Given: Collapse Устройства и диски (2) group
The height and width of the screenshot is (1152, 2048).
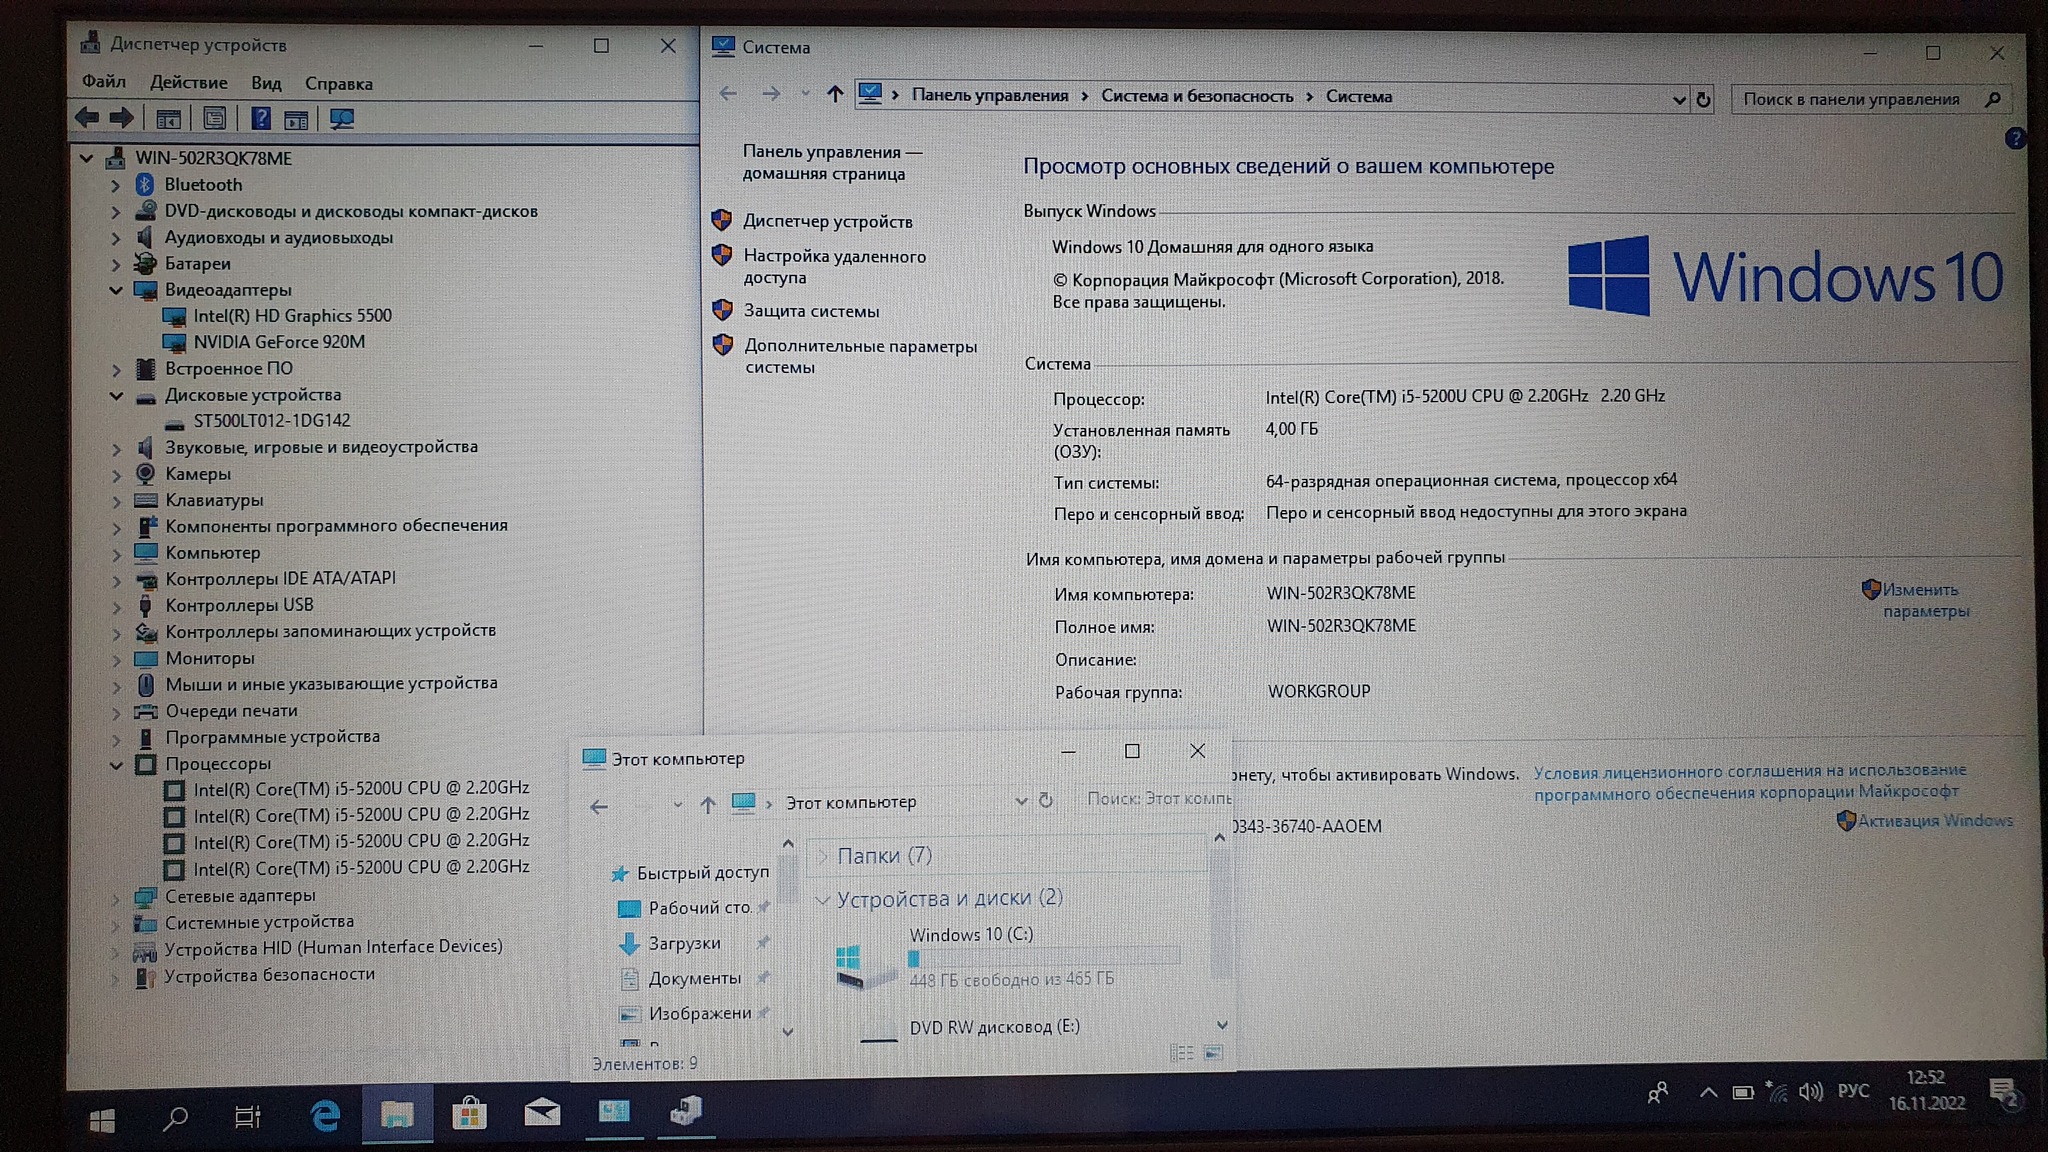Looking at the screenshot, I should pos(822,900).
